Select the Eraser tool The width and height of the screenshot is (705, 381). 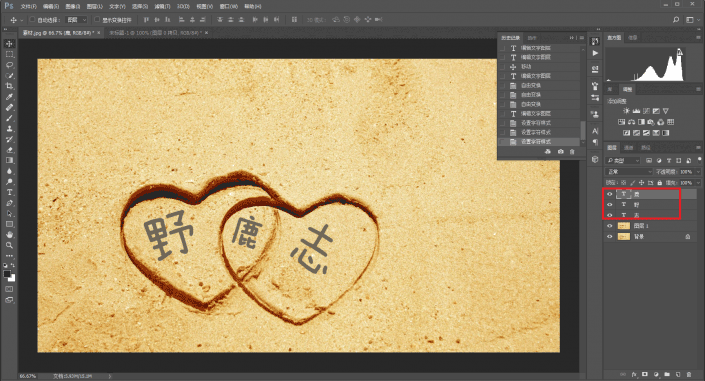(9, 150)
